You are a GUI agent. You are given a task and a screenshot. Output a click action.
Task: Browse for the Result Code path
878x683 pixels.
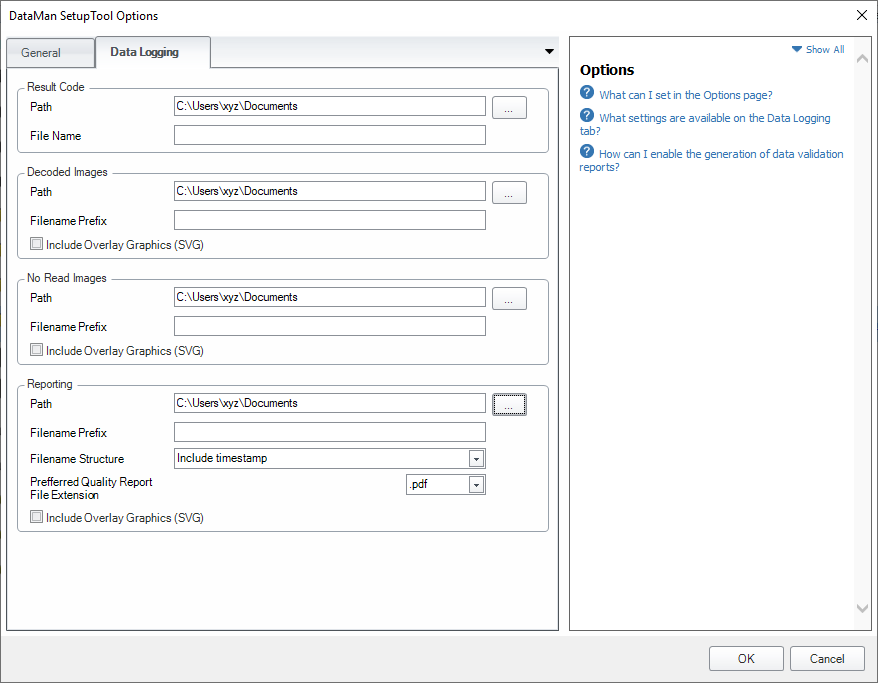pos(509,108)
